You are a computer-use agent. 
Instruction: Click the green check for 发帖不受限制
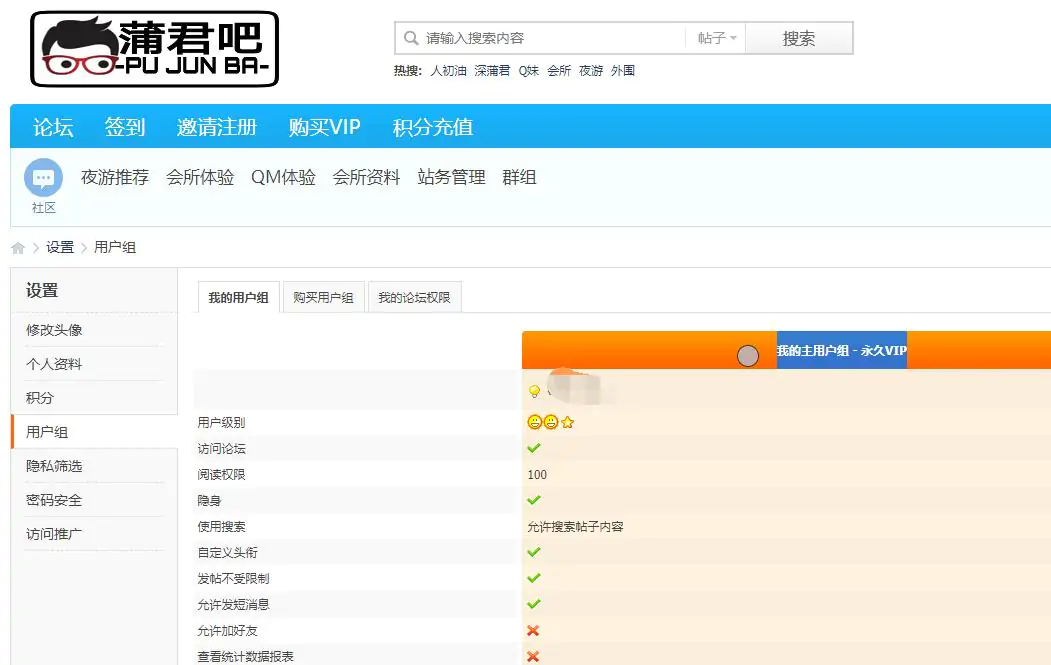[534, 578]
